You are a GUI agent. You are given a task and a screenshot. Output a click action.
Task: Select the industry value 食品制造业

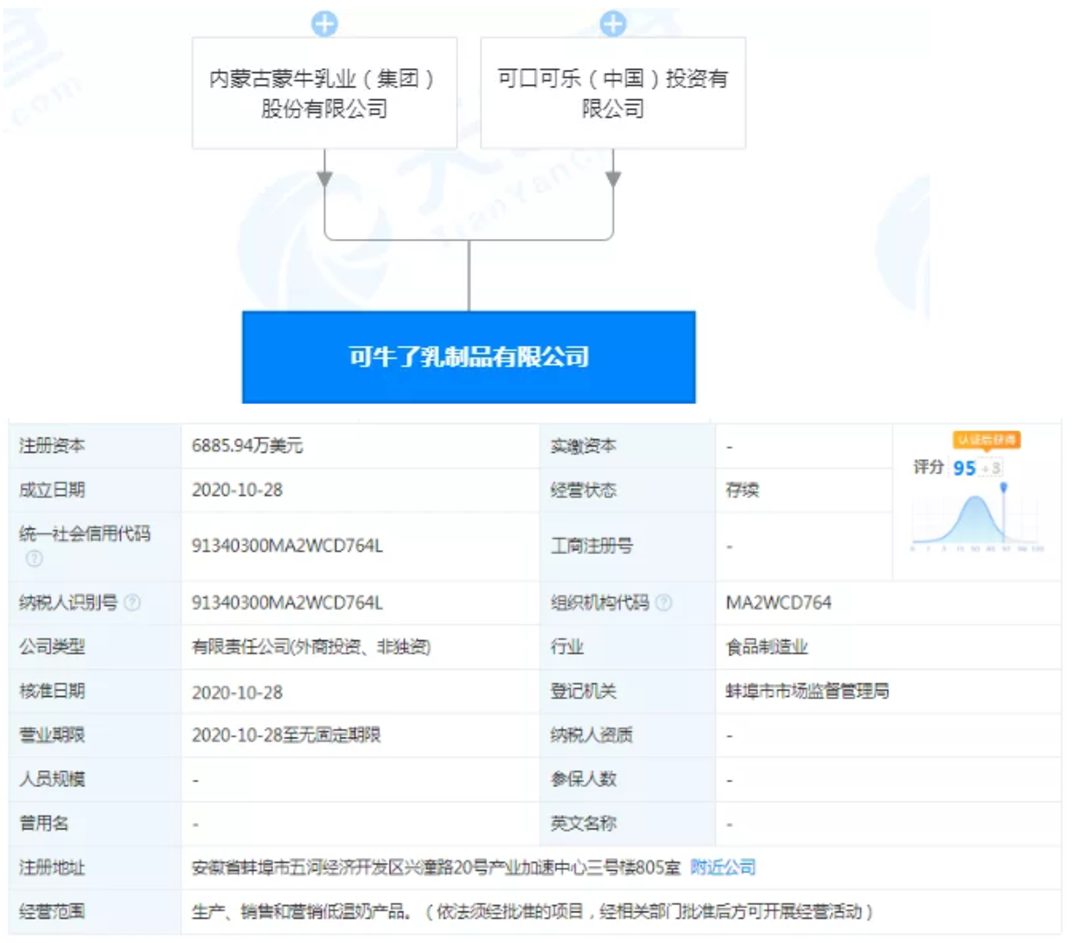[767, 647]
